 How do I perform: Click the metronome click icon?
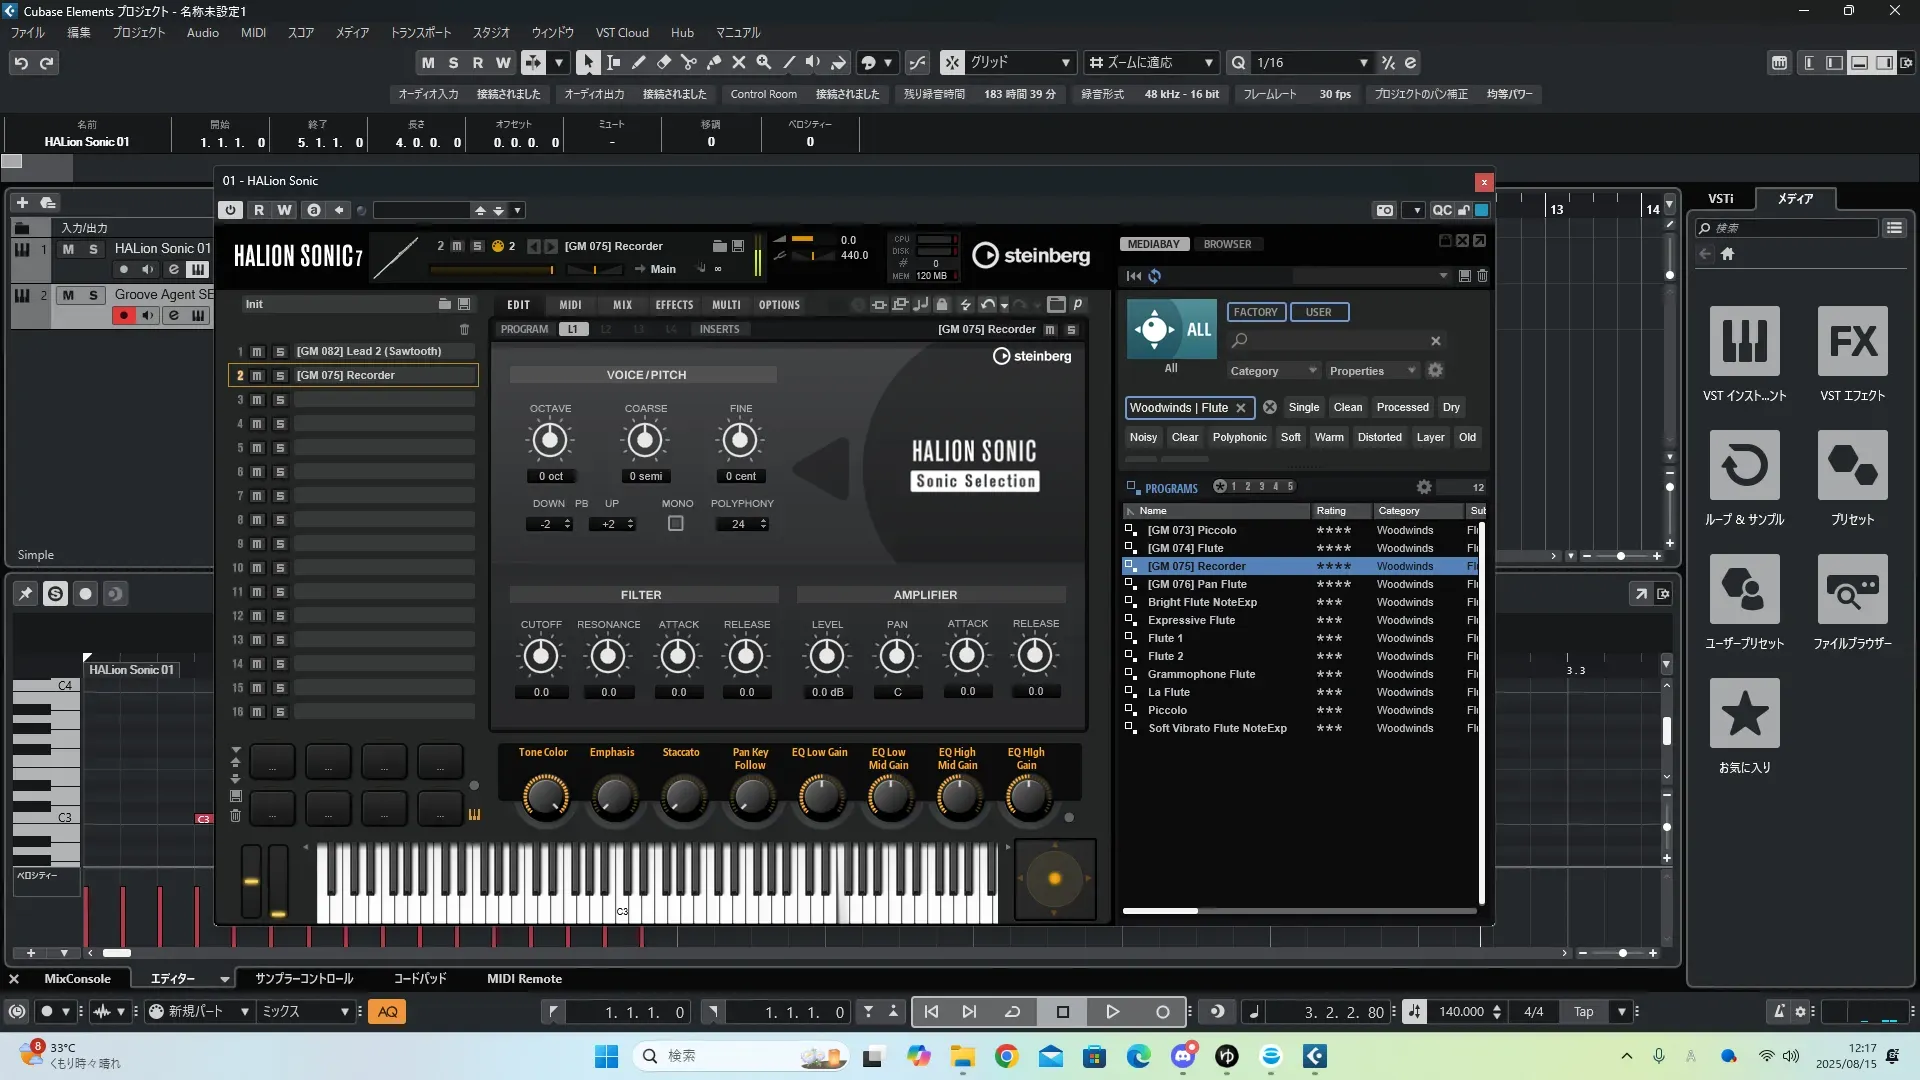pyautogui.click(x=1778, y=1012)
